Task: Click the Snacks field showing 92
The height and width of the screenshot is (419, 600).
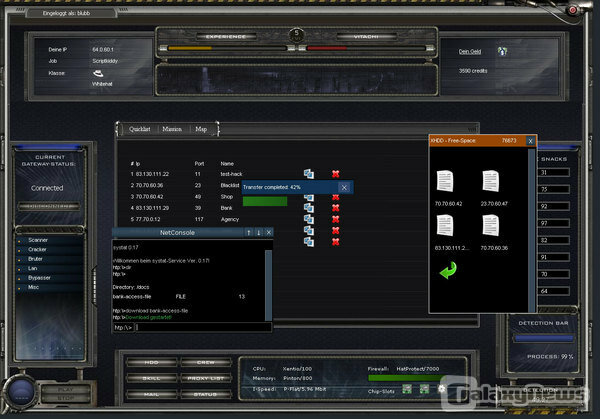Action: tap(554, 206)
